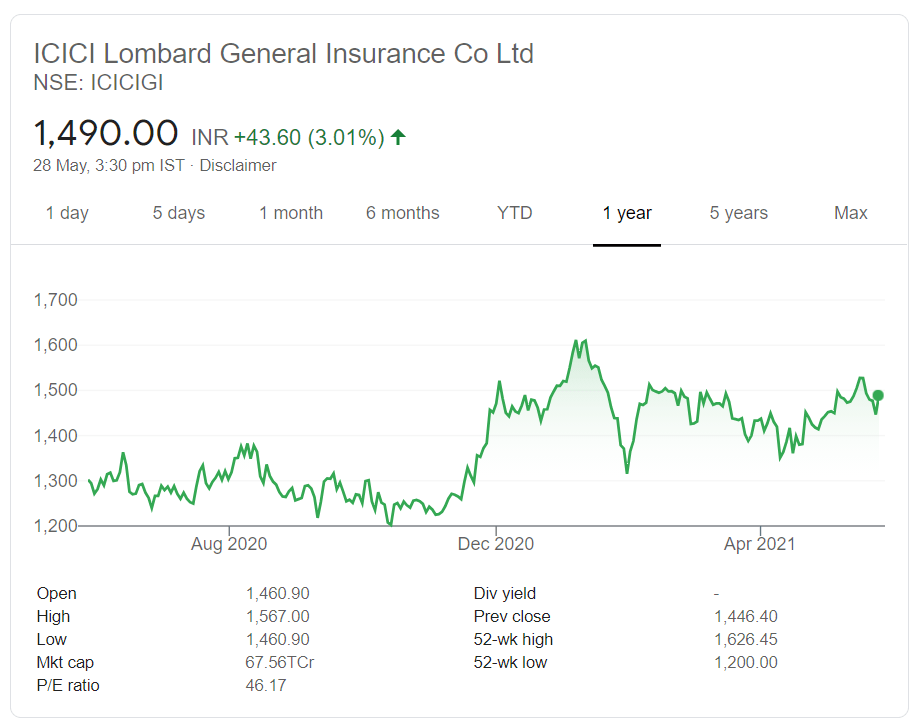The width and height of the screenshot is (919, 728).
Task: Click the 1,300 y-axis label
Action: (56, 481)
